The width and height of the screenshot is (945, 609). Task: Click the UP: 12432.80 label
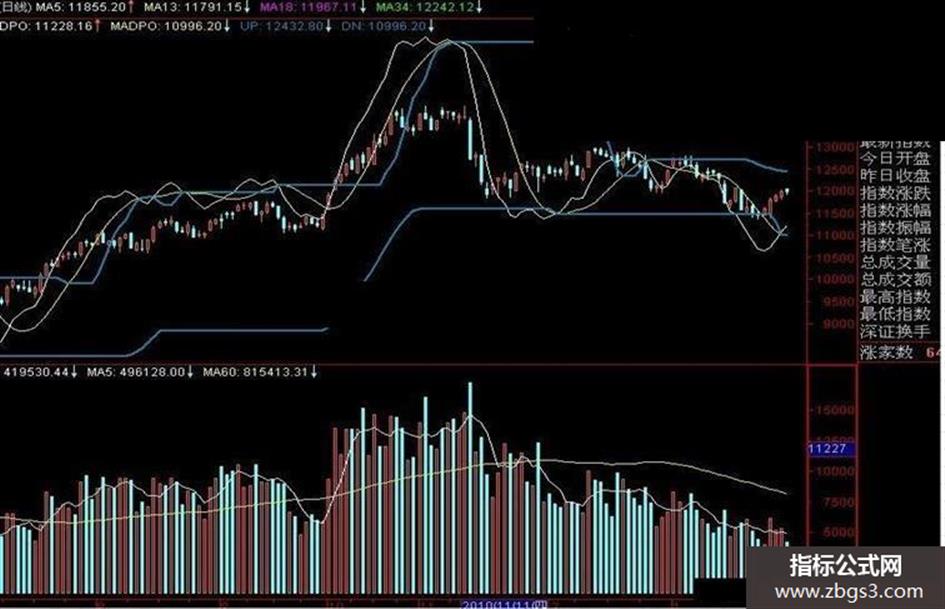tap(286, 26)
